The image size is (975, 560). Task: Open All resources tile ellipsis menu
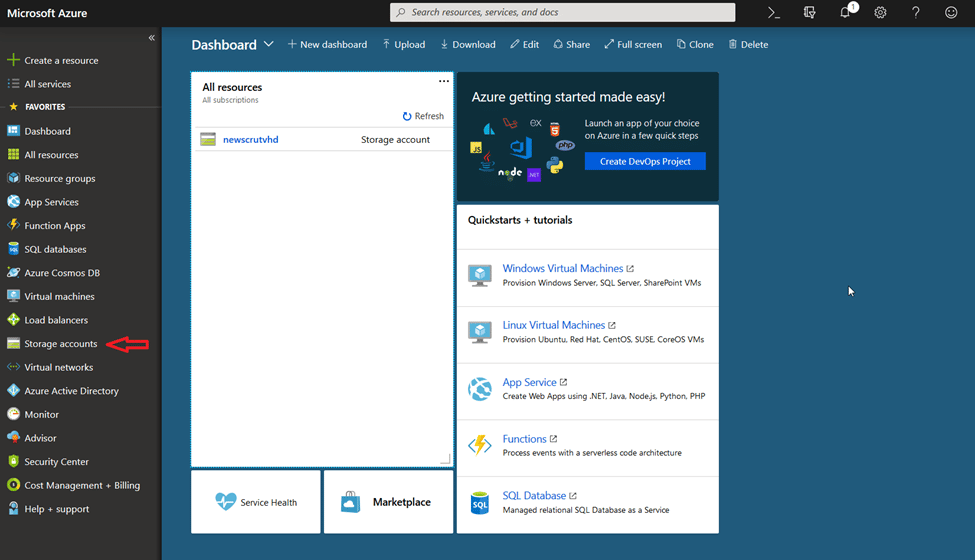pyautogui.click(x=443, y=81)
